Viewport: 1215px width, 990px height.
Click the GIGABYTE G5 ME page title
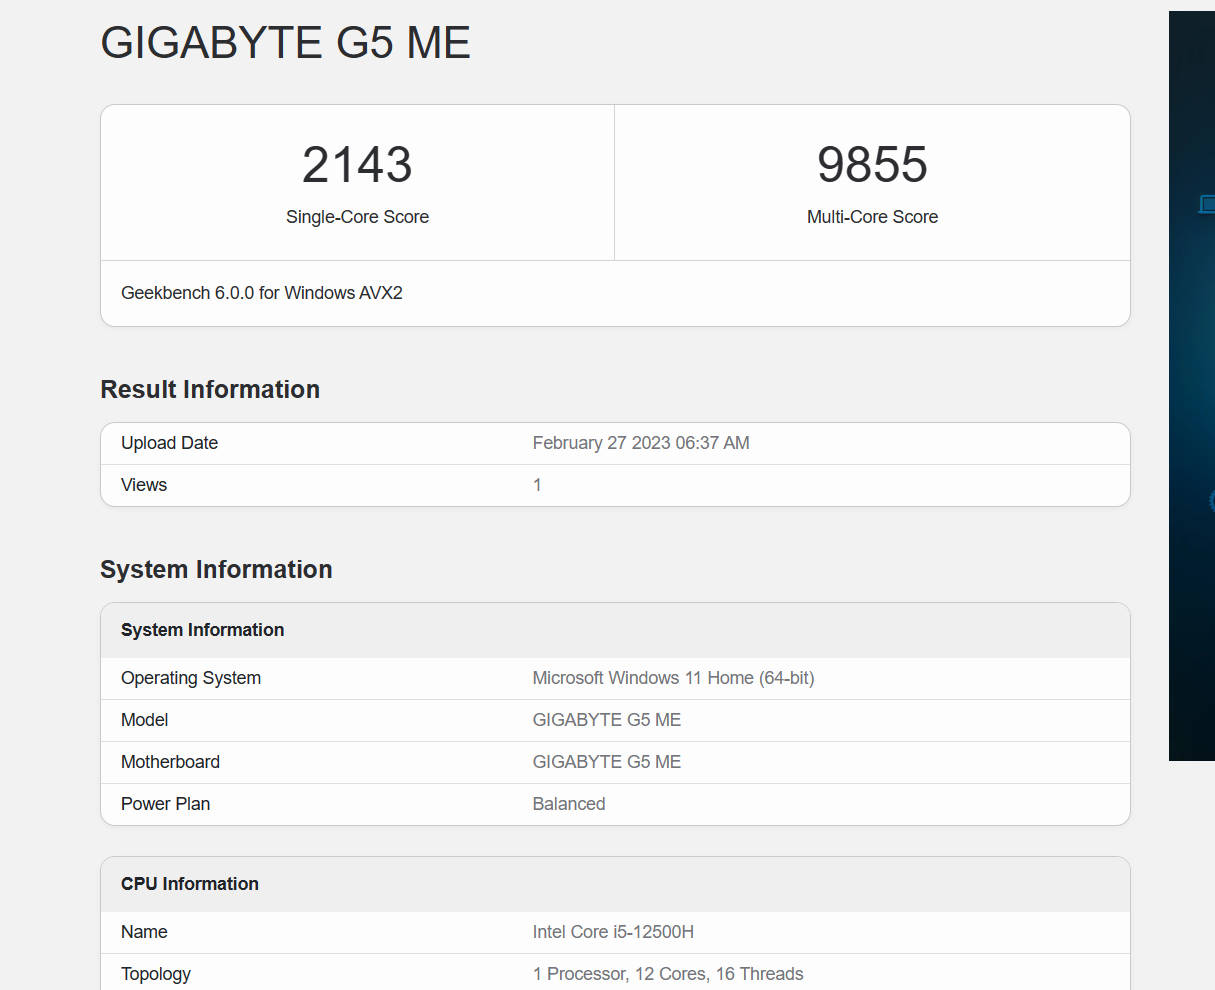pos(285,43)
